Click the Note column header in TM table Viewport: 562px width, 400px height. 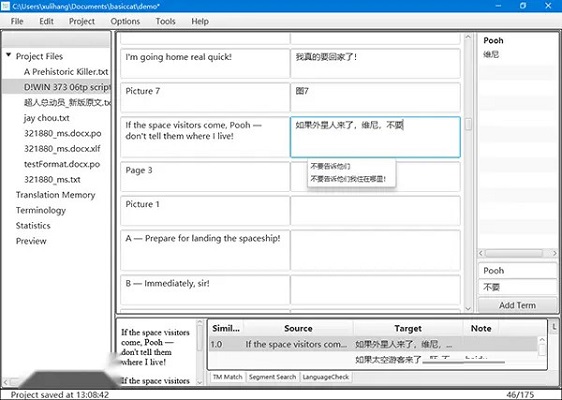[481, 328]
